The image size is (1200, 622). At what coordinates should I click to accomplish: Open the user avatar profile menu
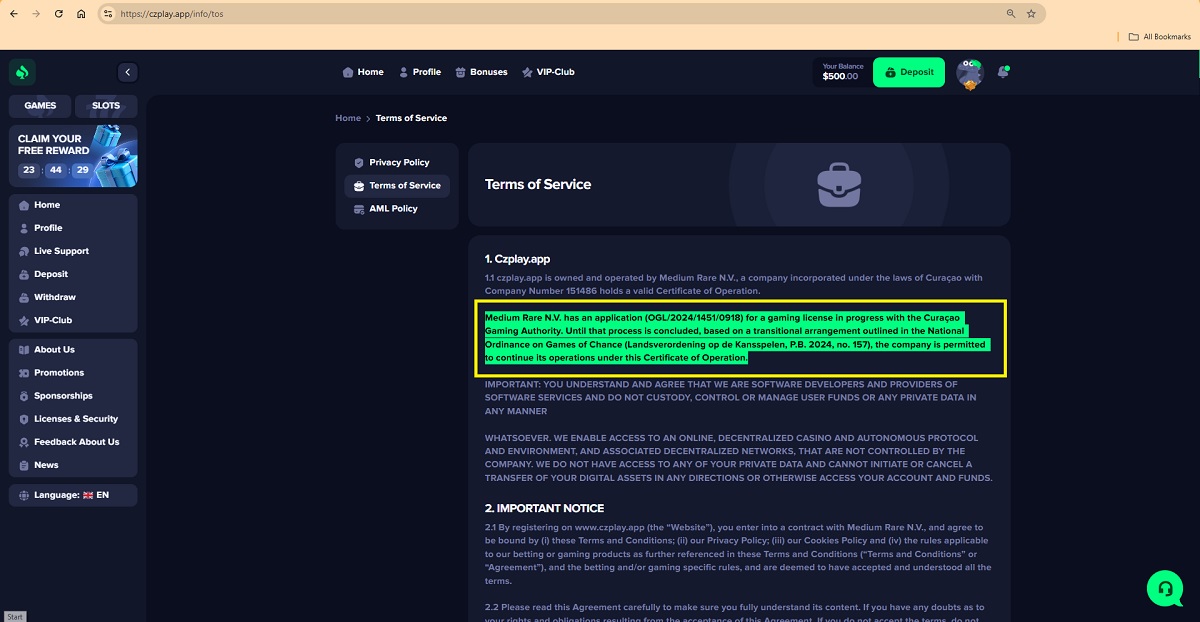click(969, 73)
